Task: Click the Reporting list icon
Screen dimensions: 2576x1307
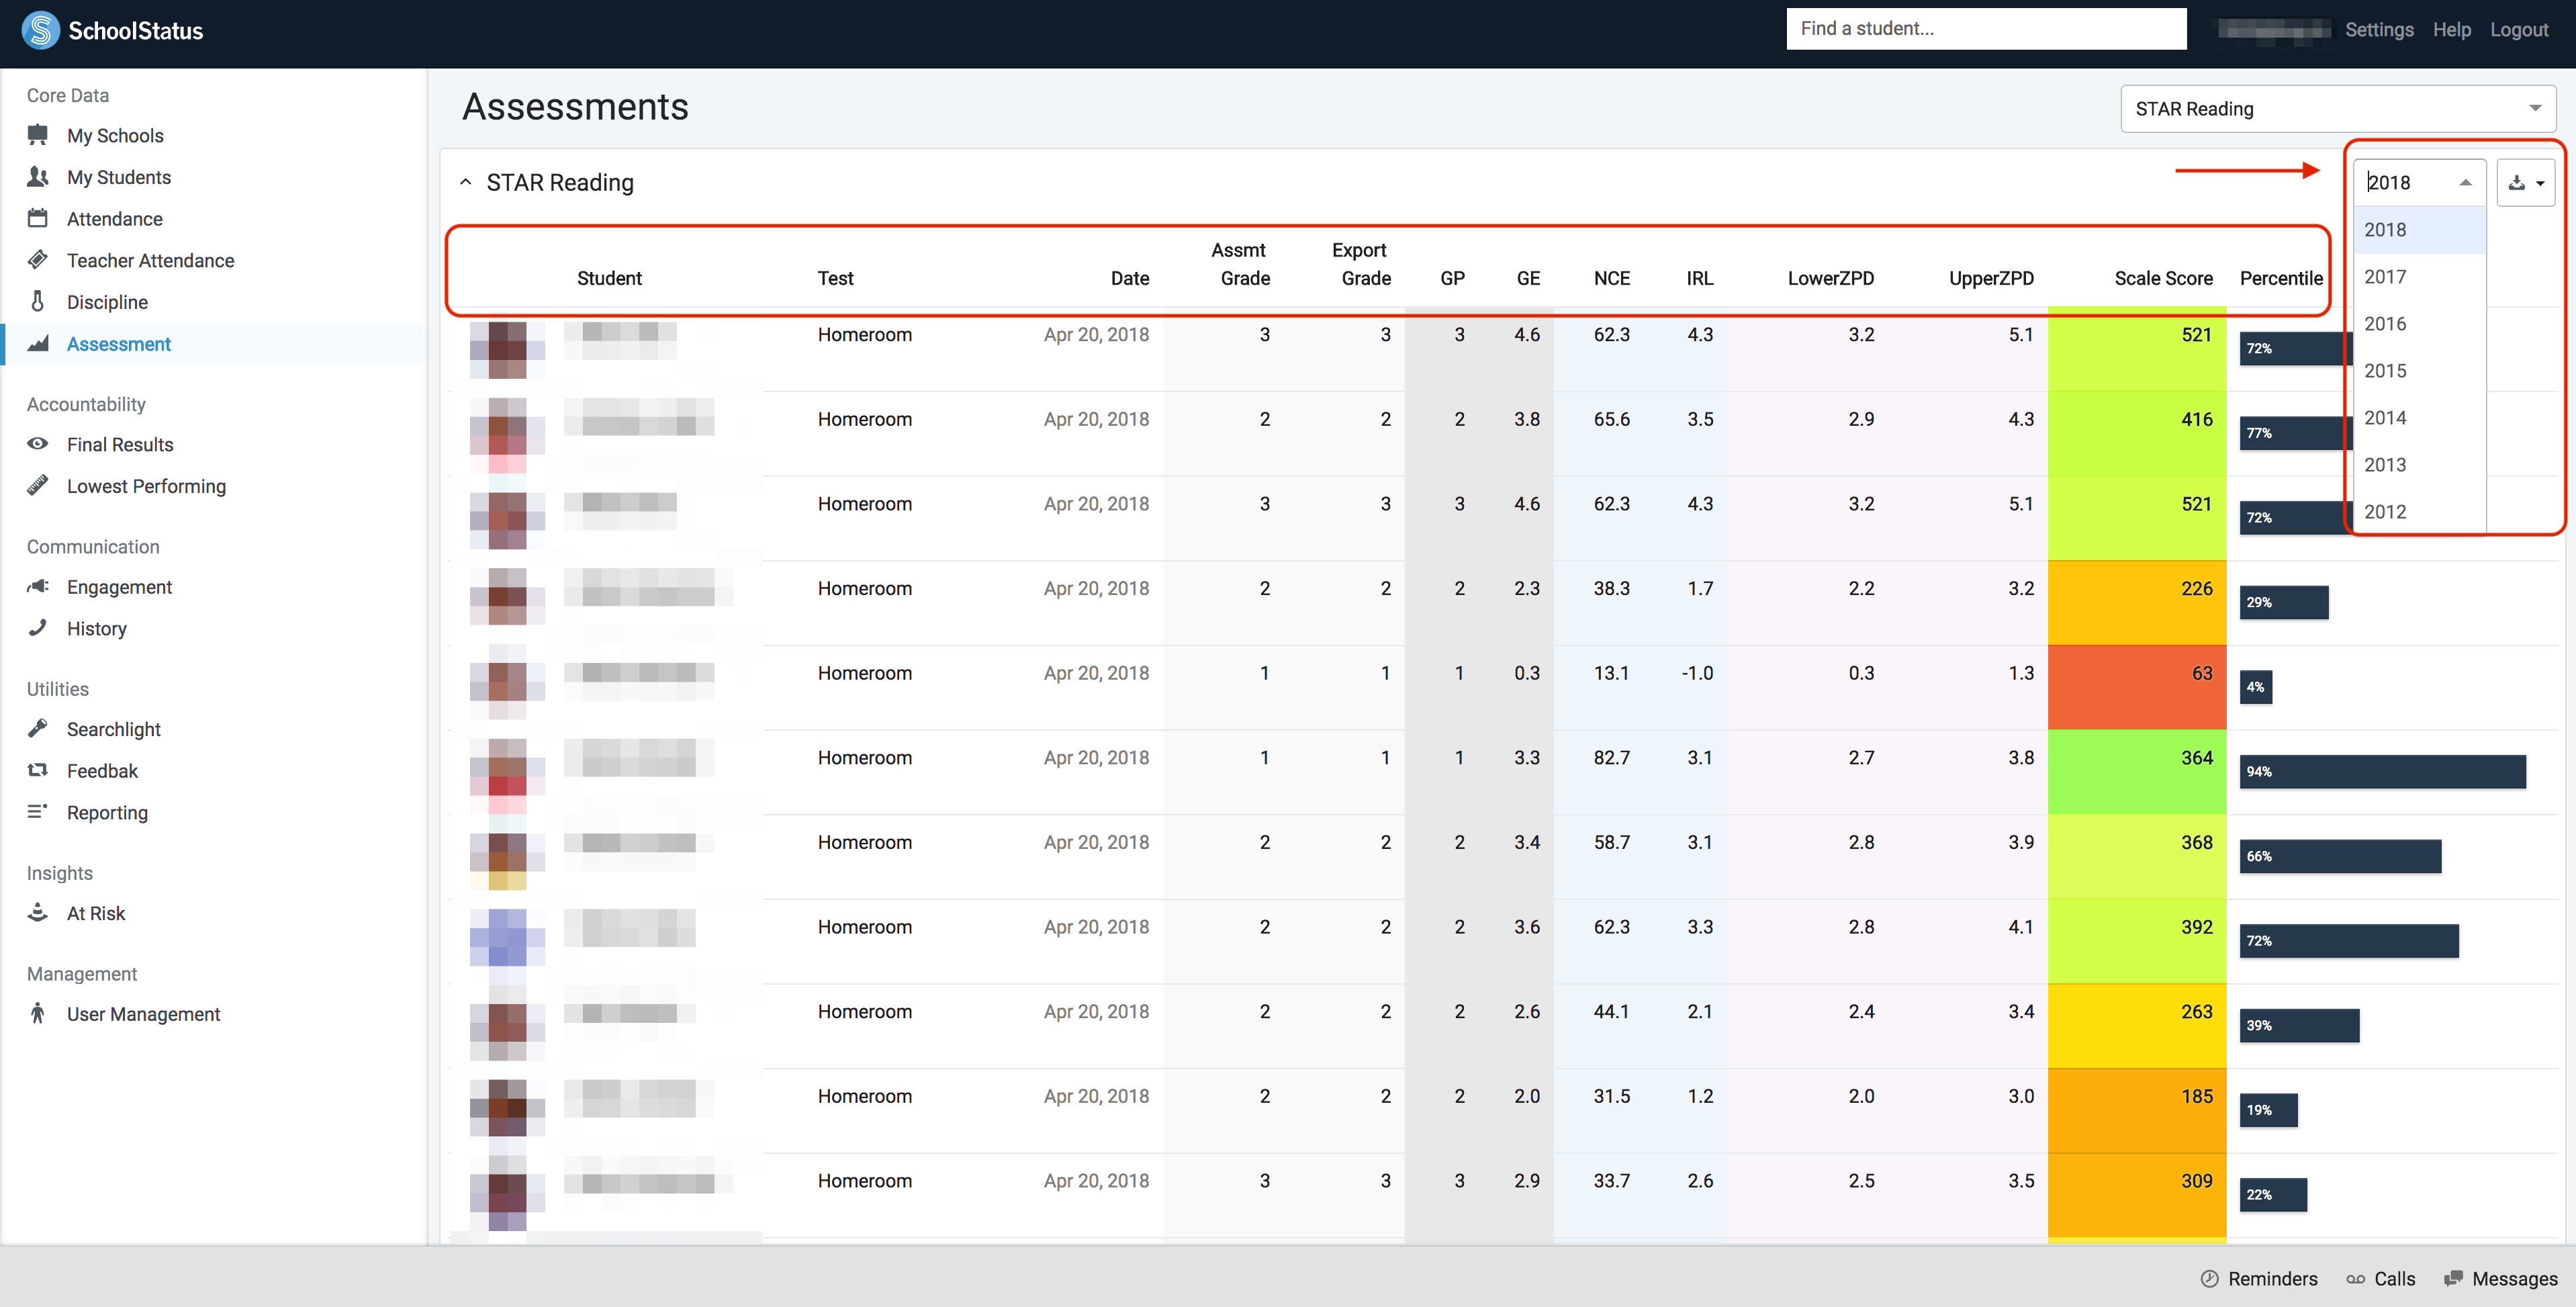Action: click(38, 811)
